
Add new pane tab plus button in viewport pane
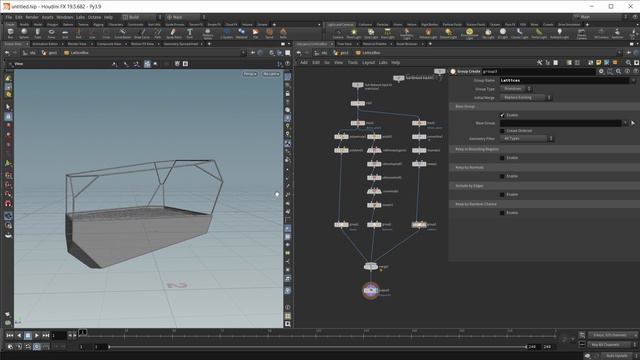(x=209, y=44)
